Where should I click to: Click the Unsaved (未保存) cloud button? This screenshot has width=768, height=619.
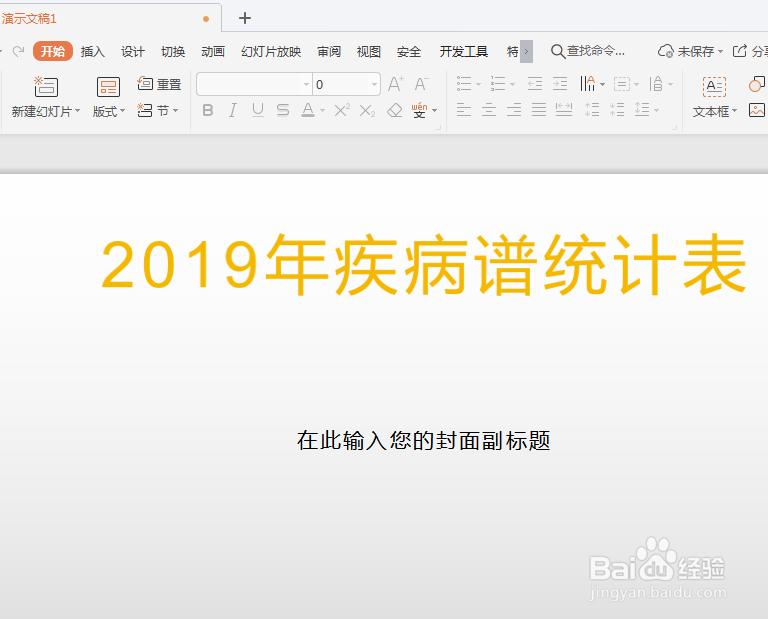690,51
